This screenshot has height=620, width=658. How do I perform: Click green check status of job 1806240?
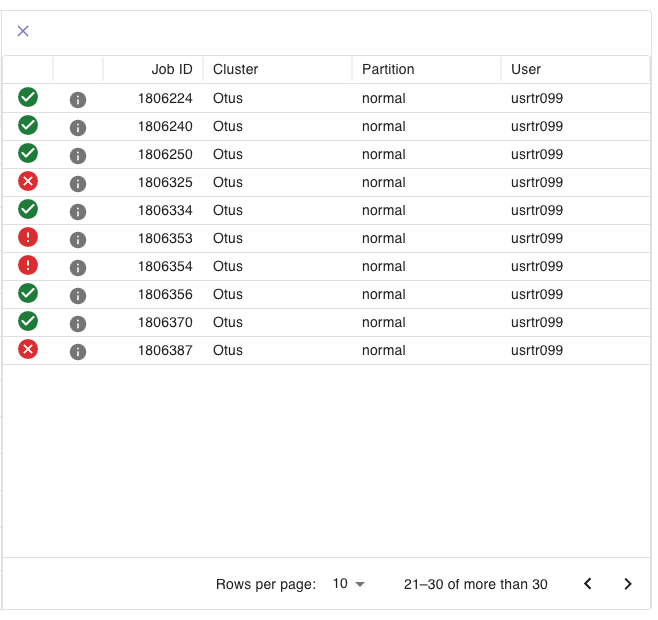tap(28, 125)
